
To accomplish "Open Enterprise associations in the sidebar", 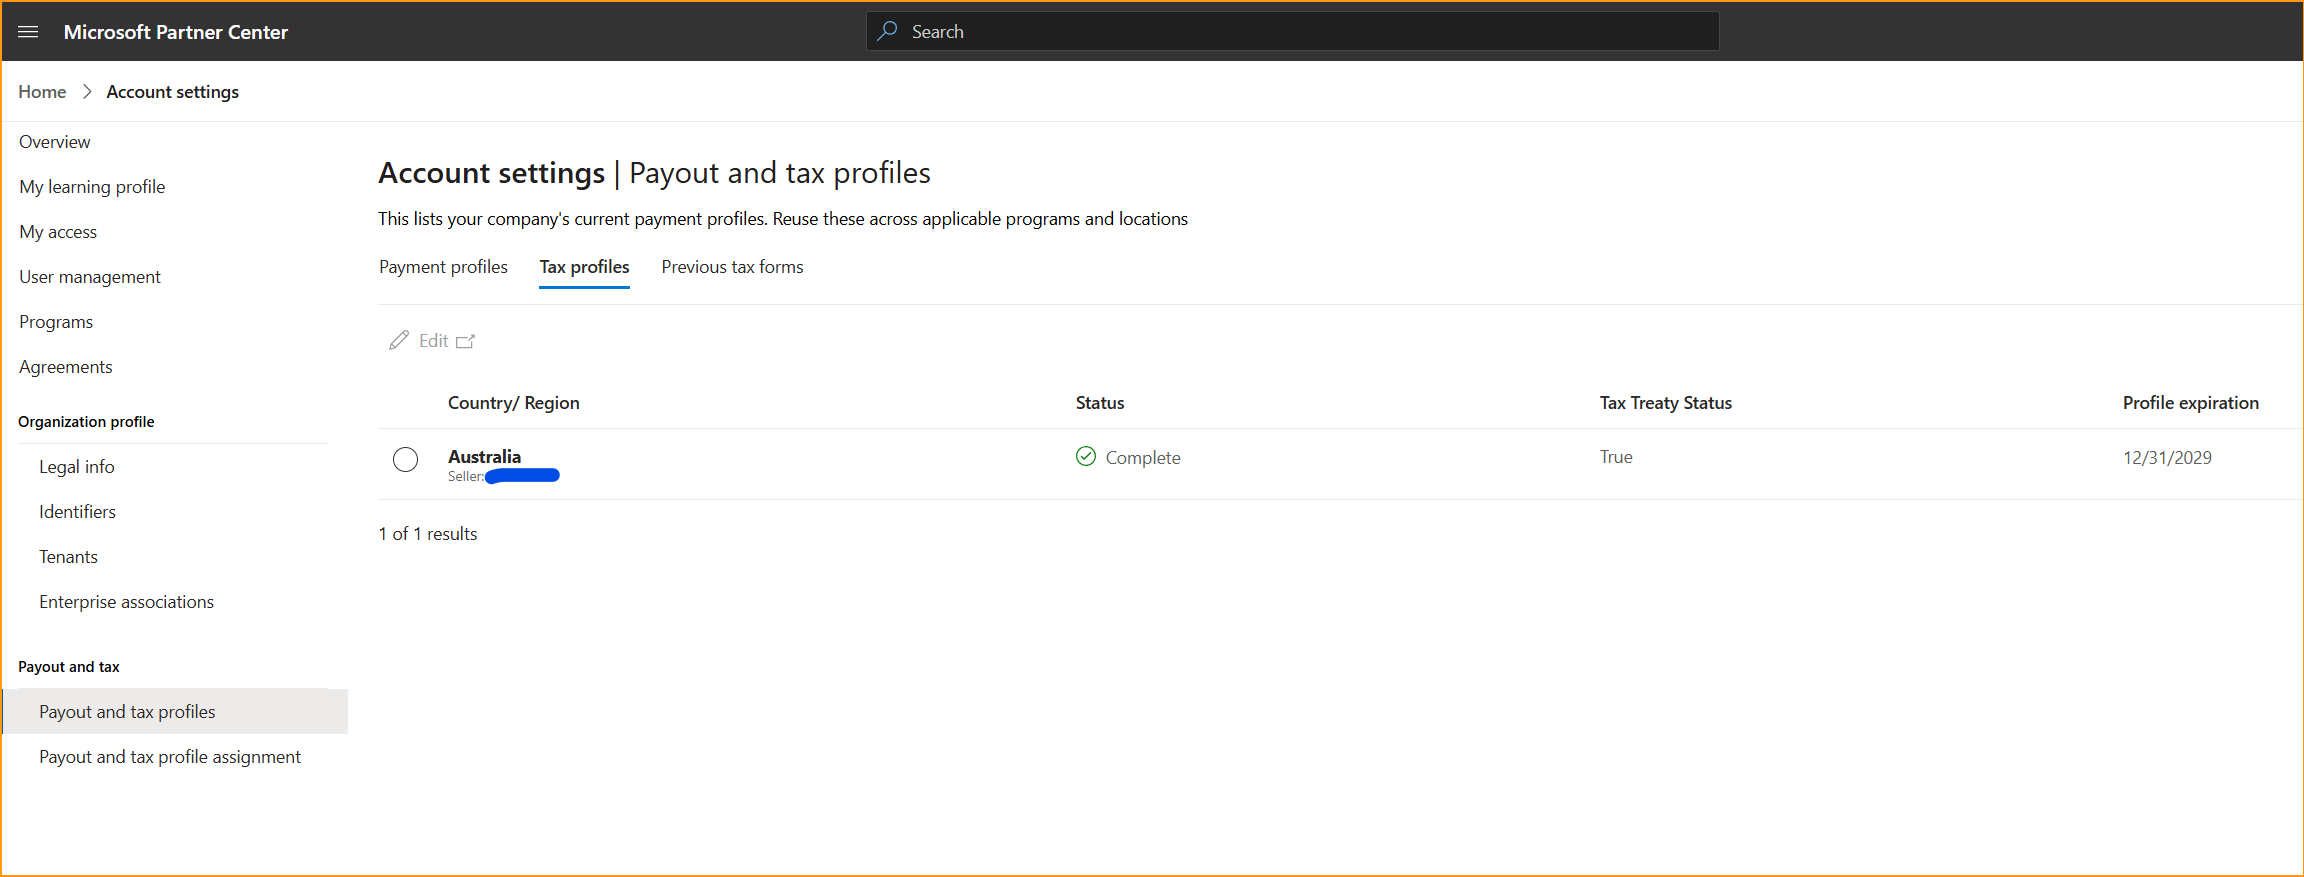I will [127, 602].
